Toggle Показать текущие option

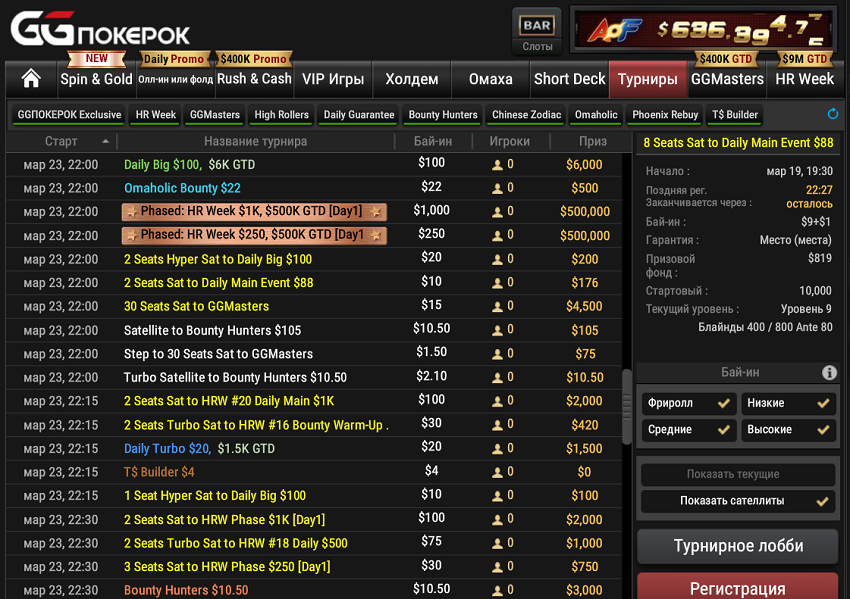click(x=738, y=474)
